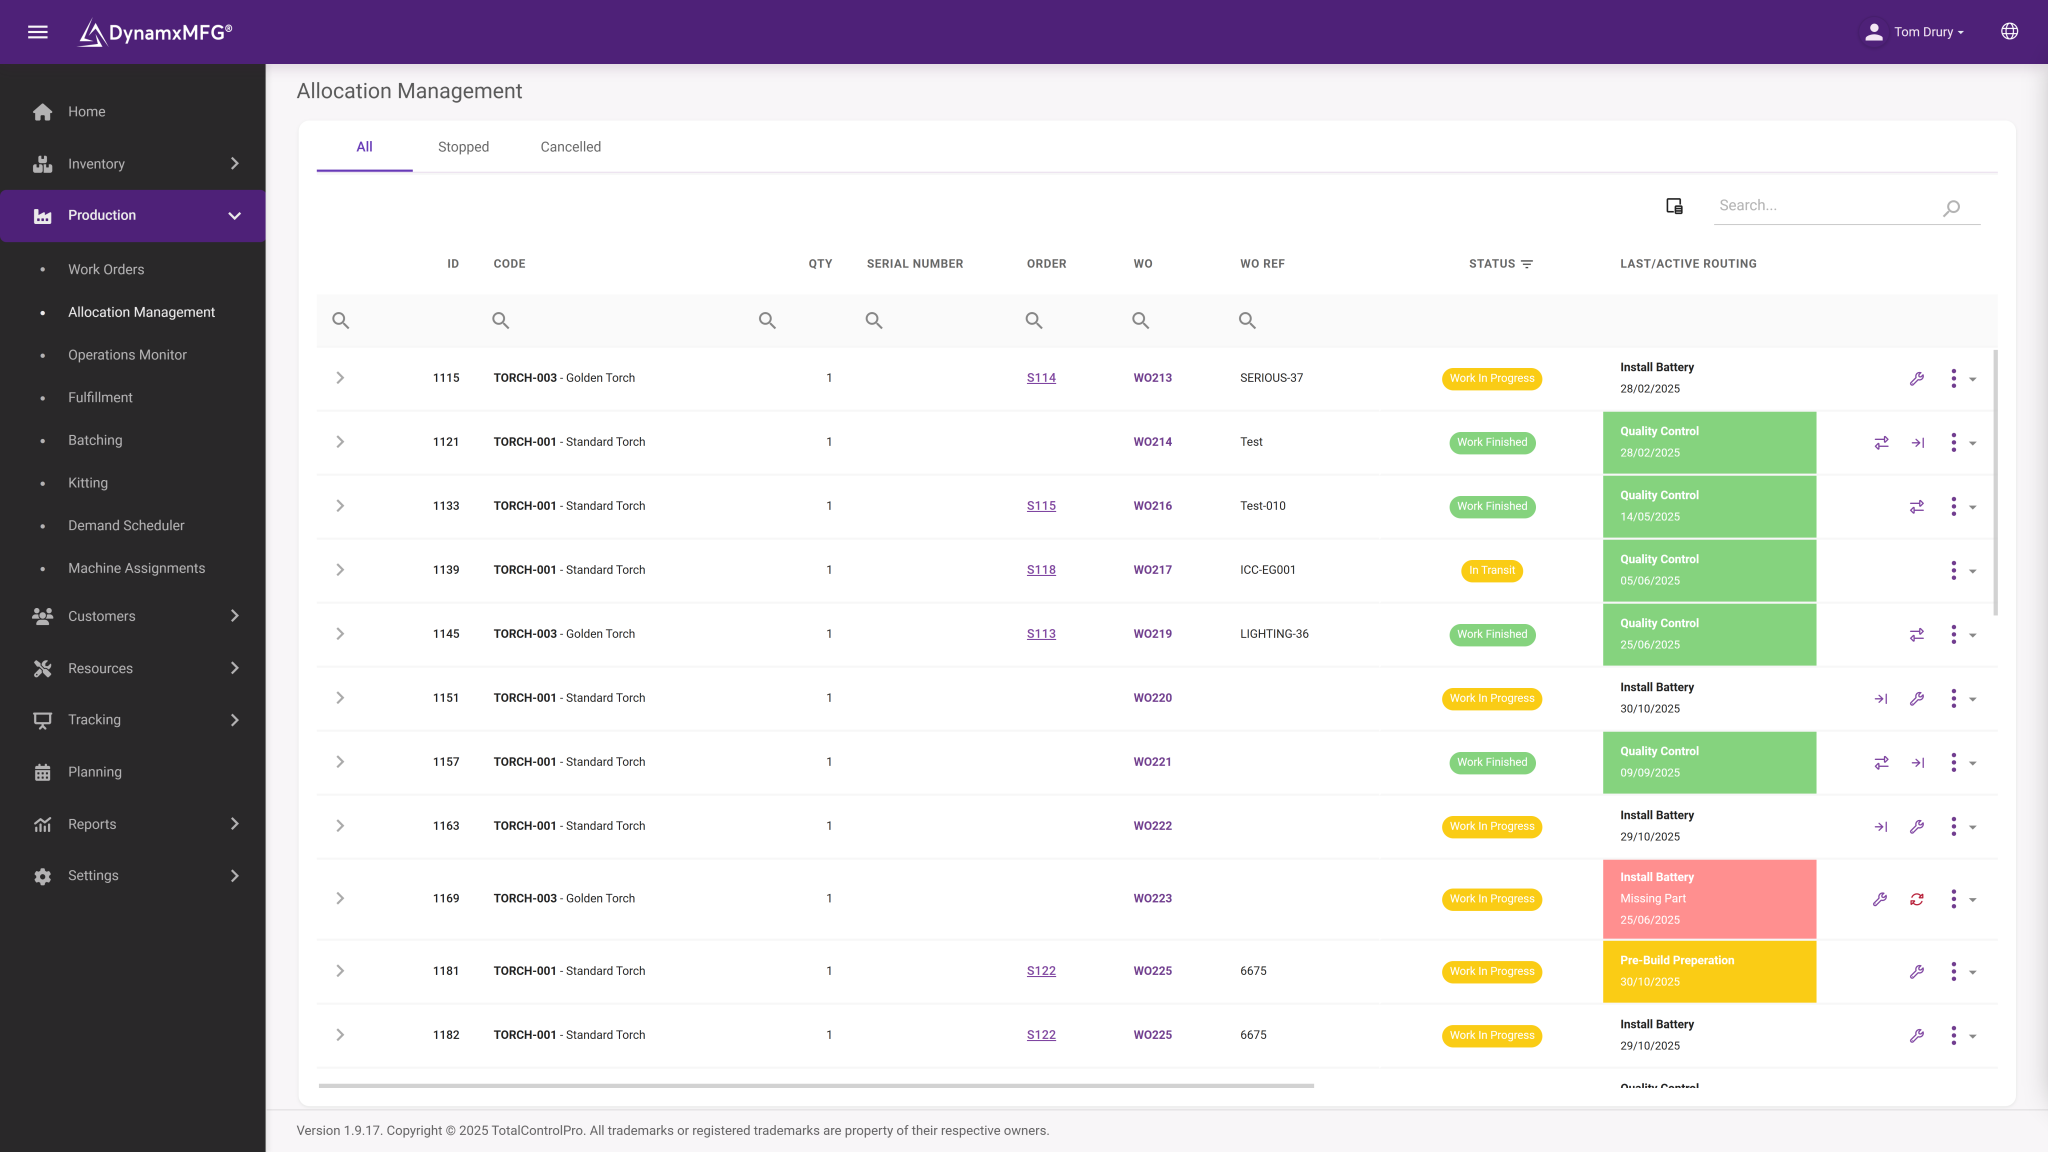
Task: Click the column chooser icon beside Search
Action: coord(1674,206)
